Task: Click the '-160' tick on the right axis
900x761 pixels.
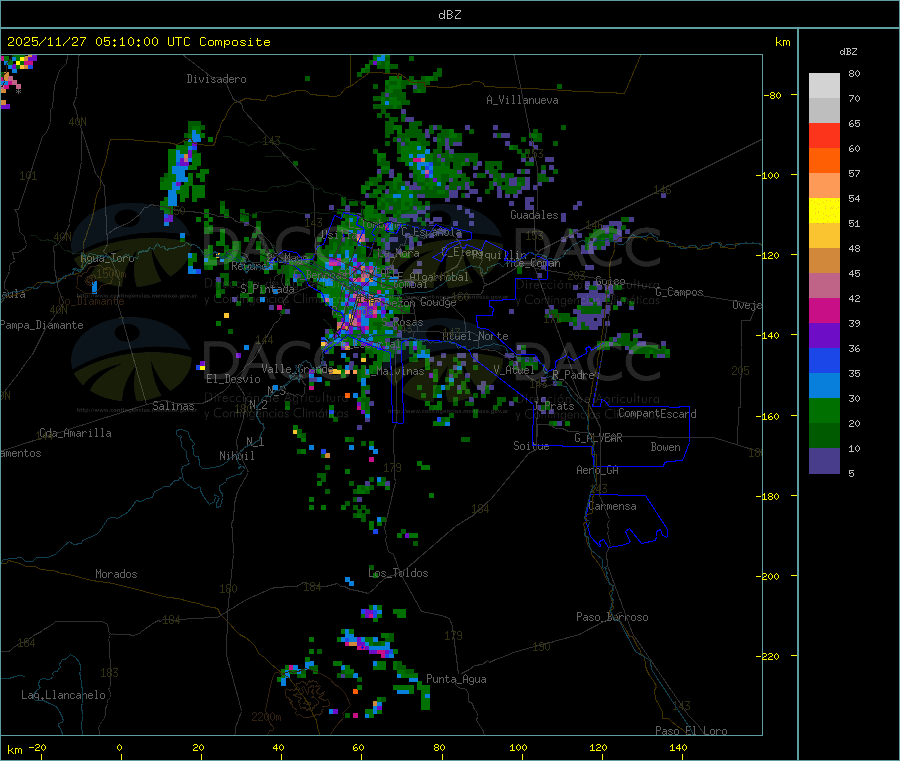Action: click(x=767, y=416)
